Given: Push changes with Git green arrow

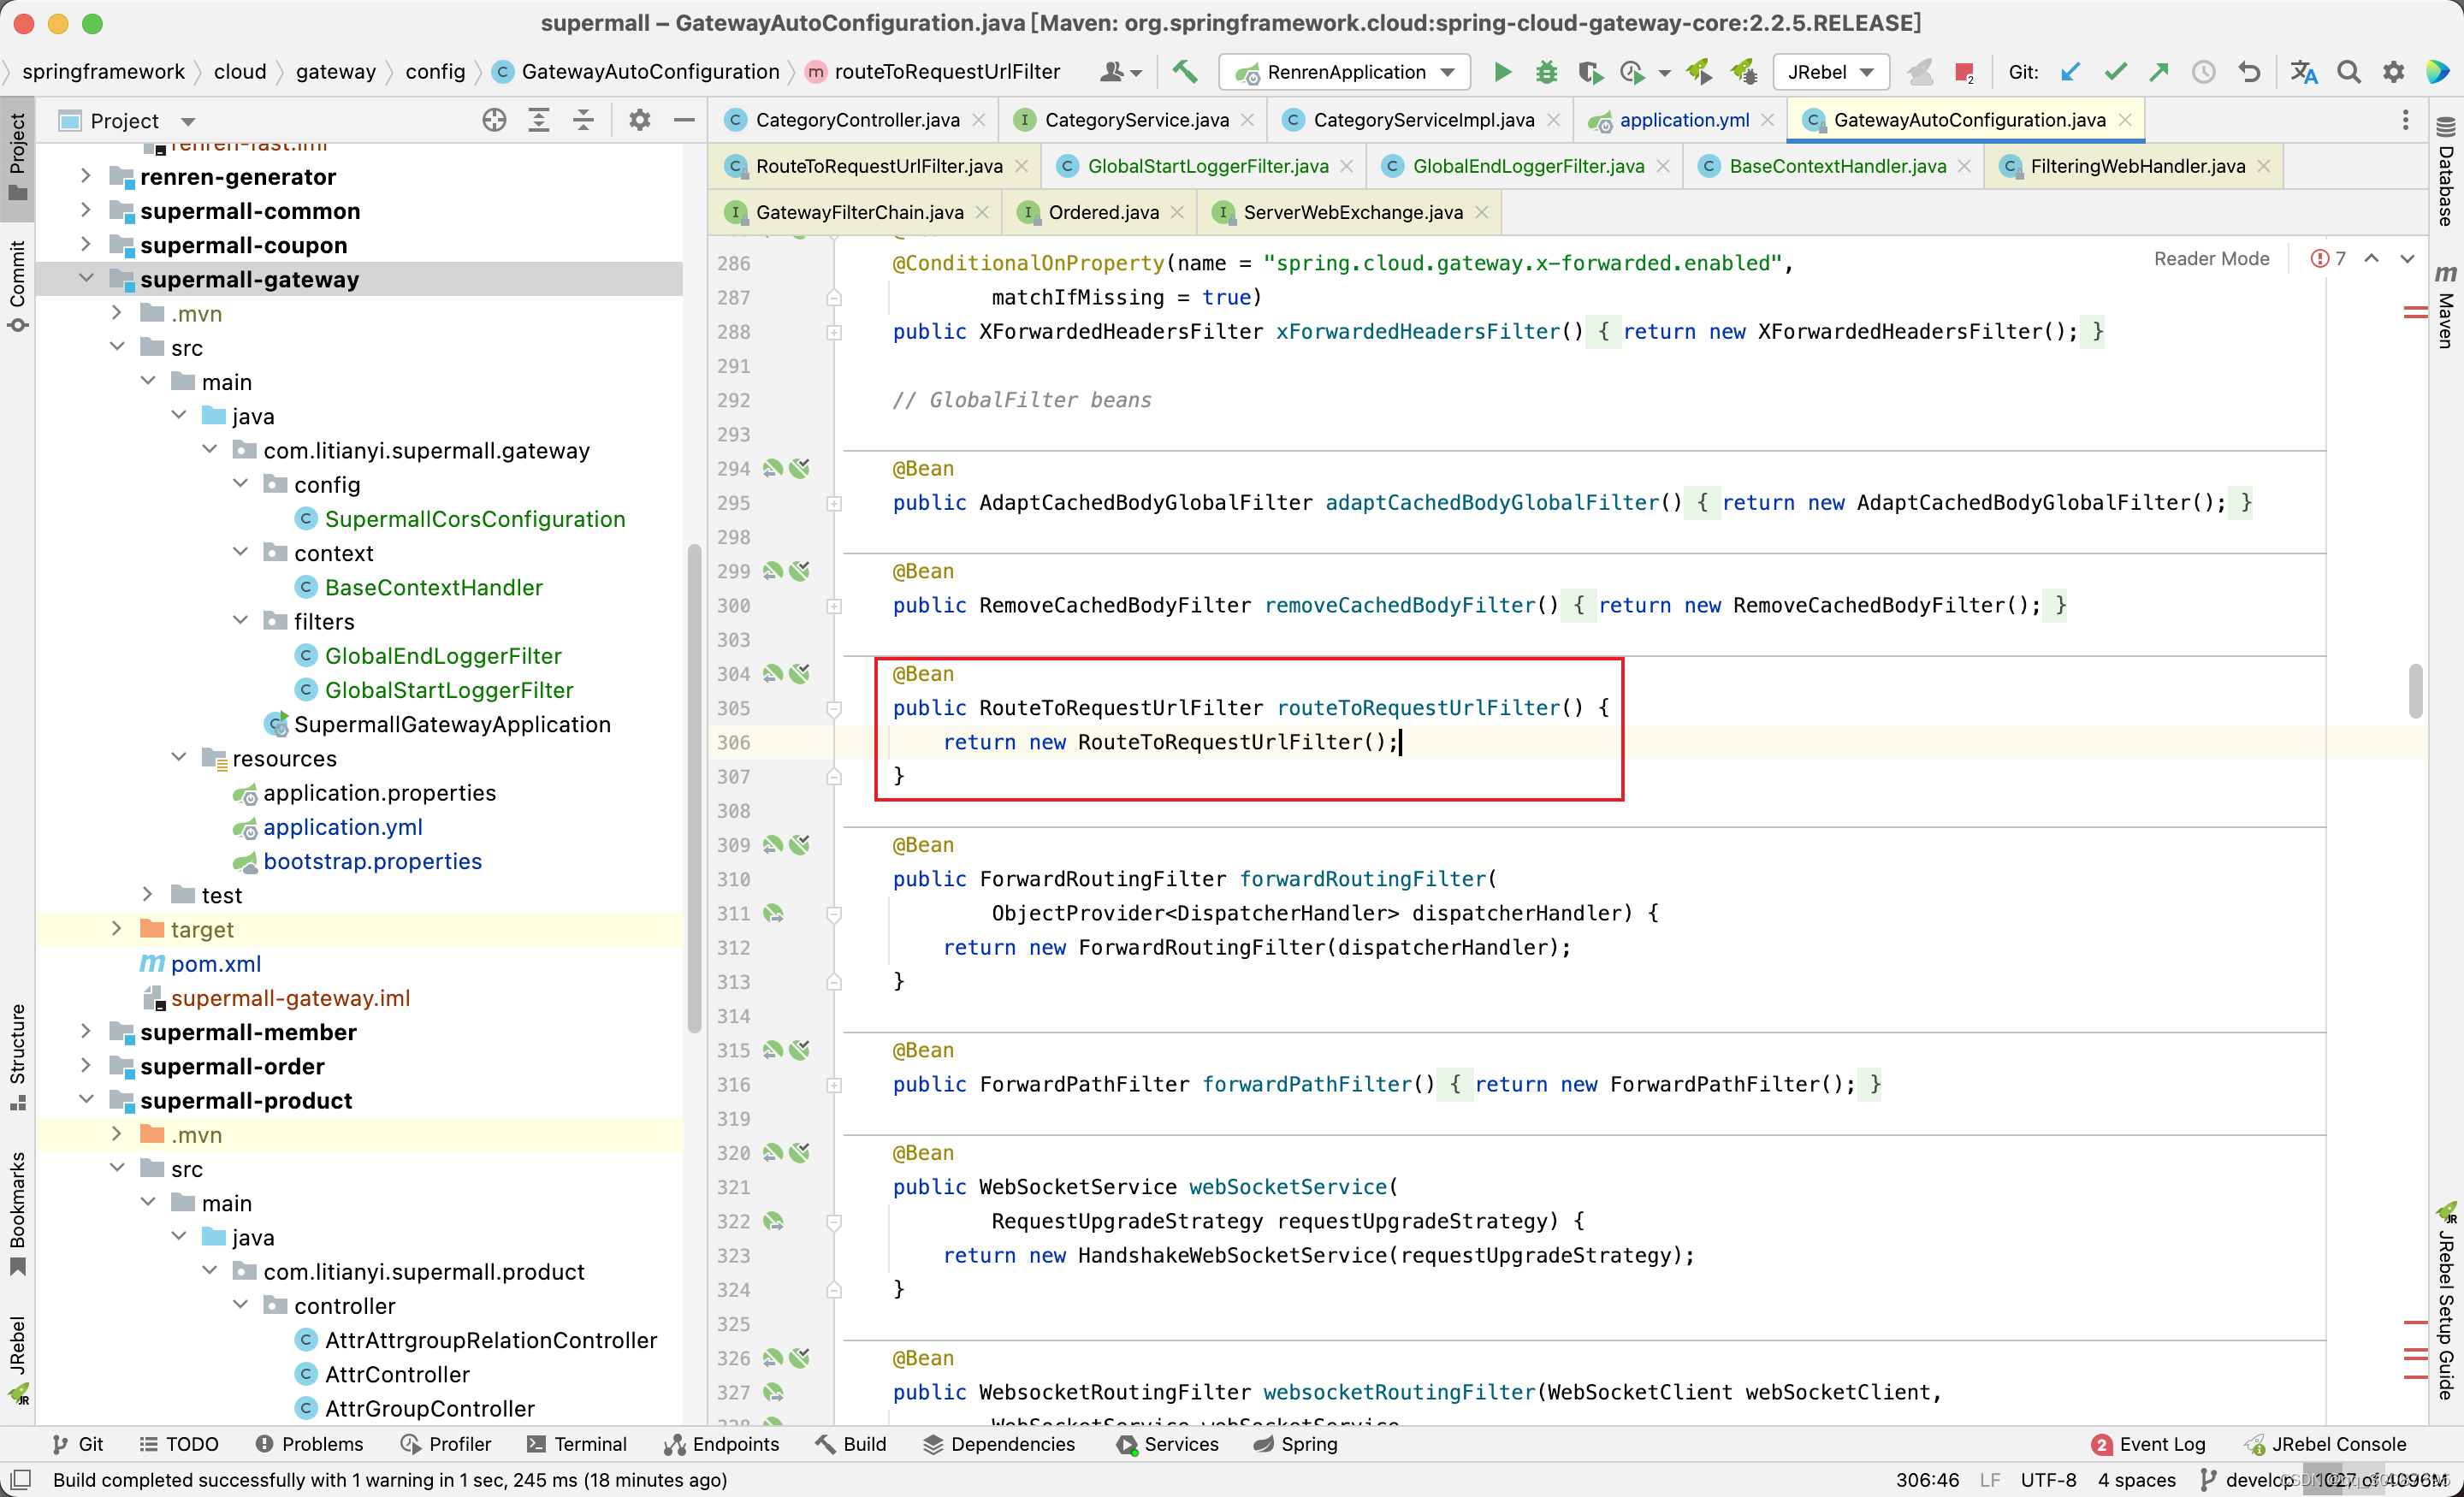Looking at the screenshot, I should 2158,72.
